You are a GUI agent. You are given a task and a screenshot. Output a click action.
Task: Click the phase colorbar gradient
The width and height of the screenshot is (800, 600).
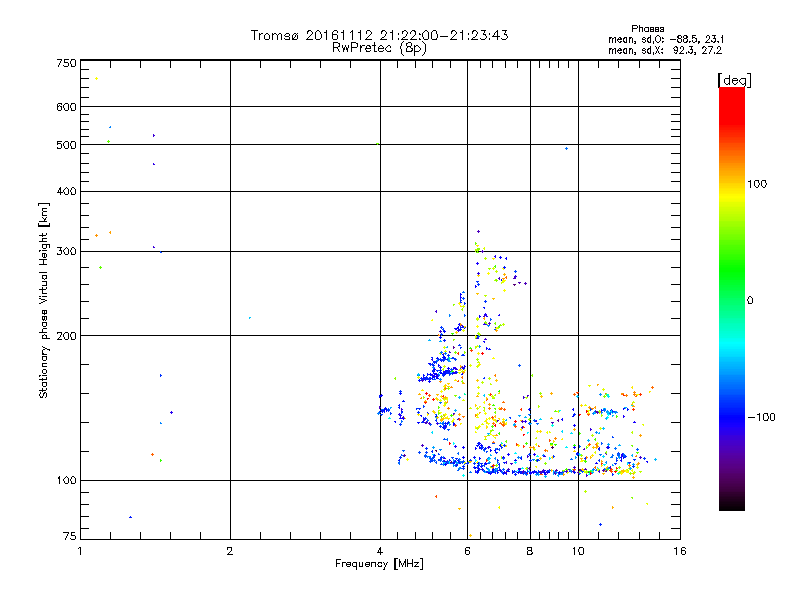732,299
